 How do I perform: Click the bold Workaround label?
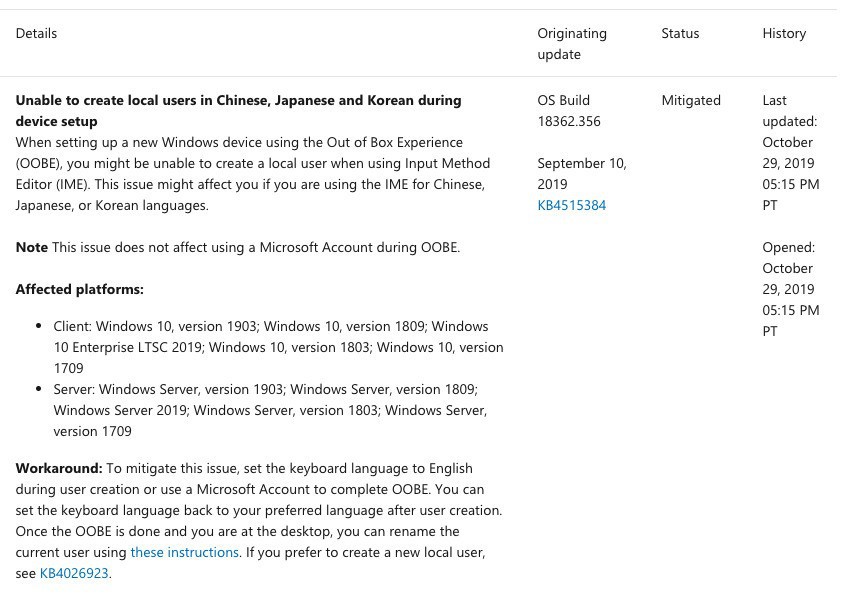click(x=59, y=468)
